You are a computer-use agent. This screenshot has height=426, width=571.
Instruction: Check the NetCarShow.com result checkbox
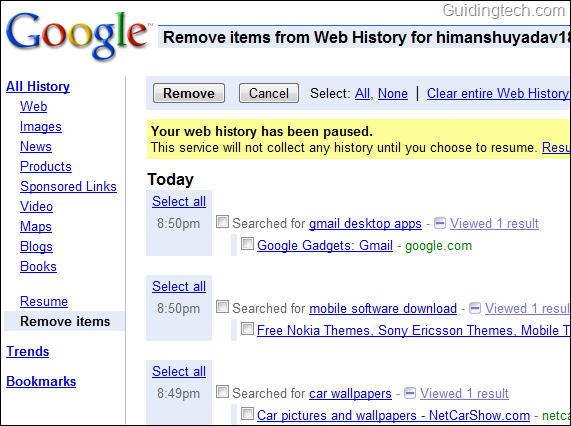[247, 414]
